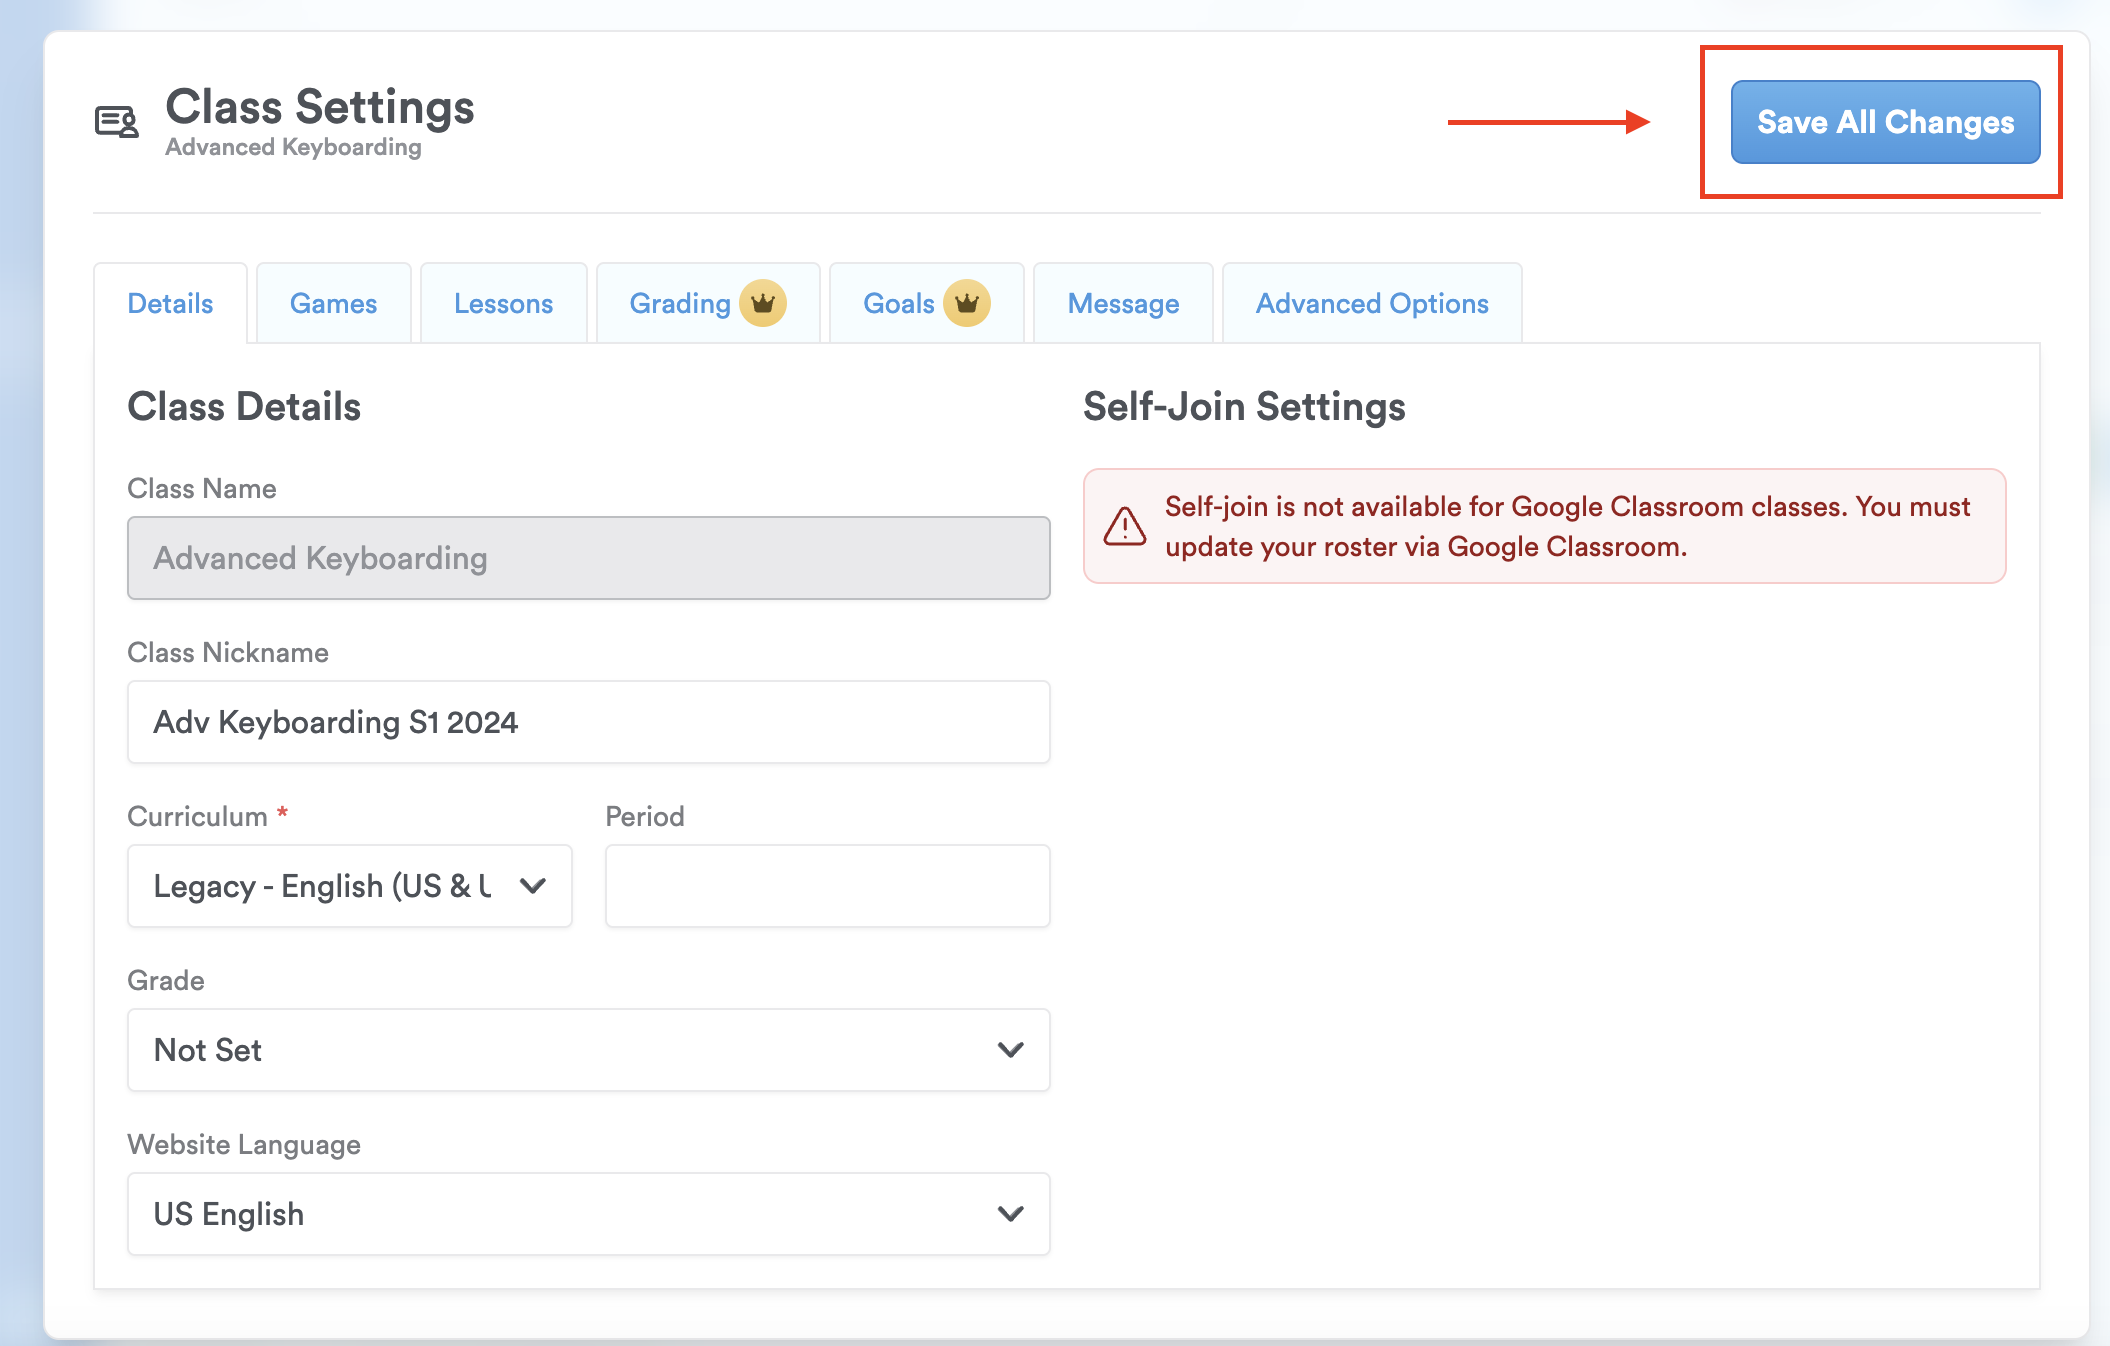Switch to the Games tab
The image size is (2110, 1346).
333,304
